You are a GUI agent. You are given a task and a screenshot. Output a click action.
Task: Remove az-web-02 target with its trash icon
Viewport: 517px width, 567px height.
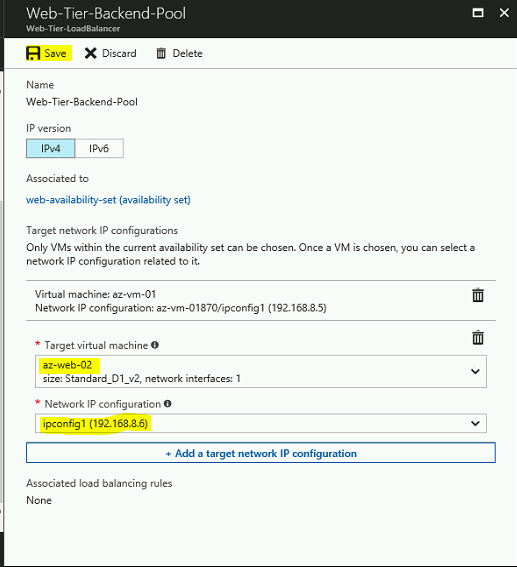[478, 338]
